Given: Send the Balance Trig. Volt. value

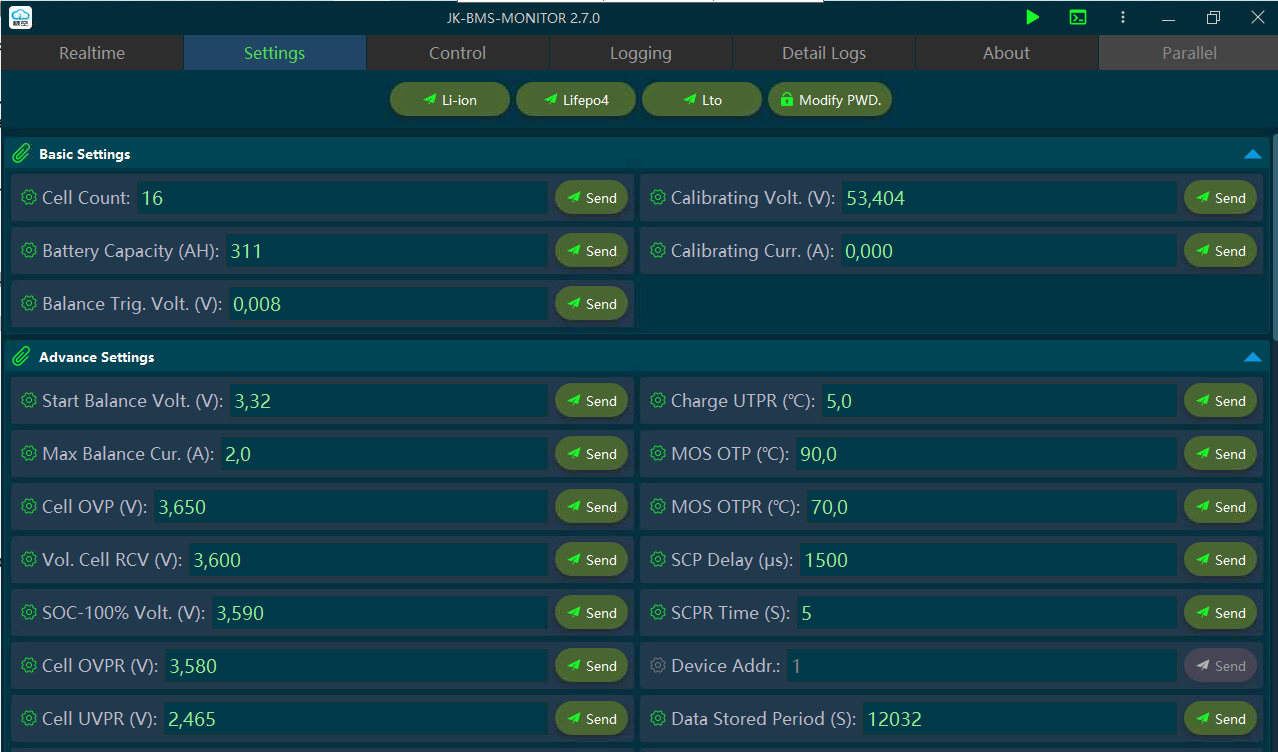Looking at the screenshot, I should (592, 304).
